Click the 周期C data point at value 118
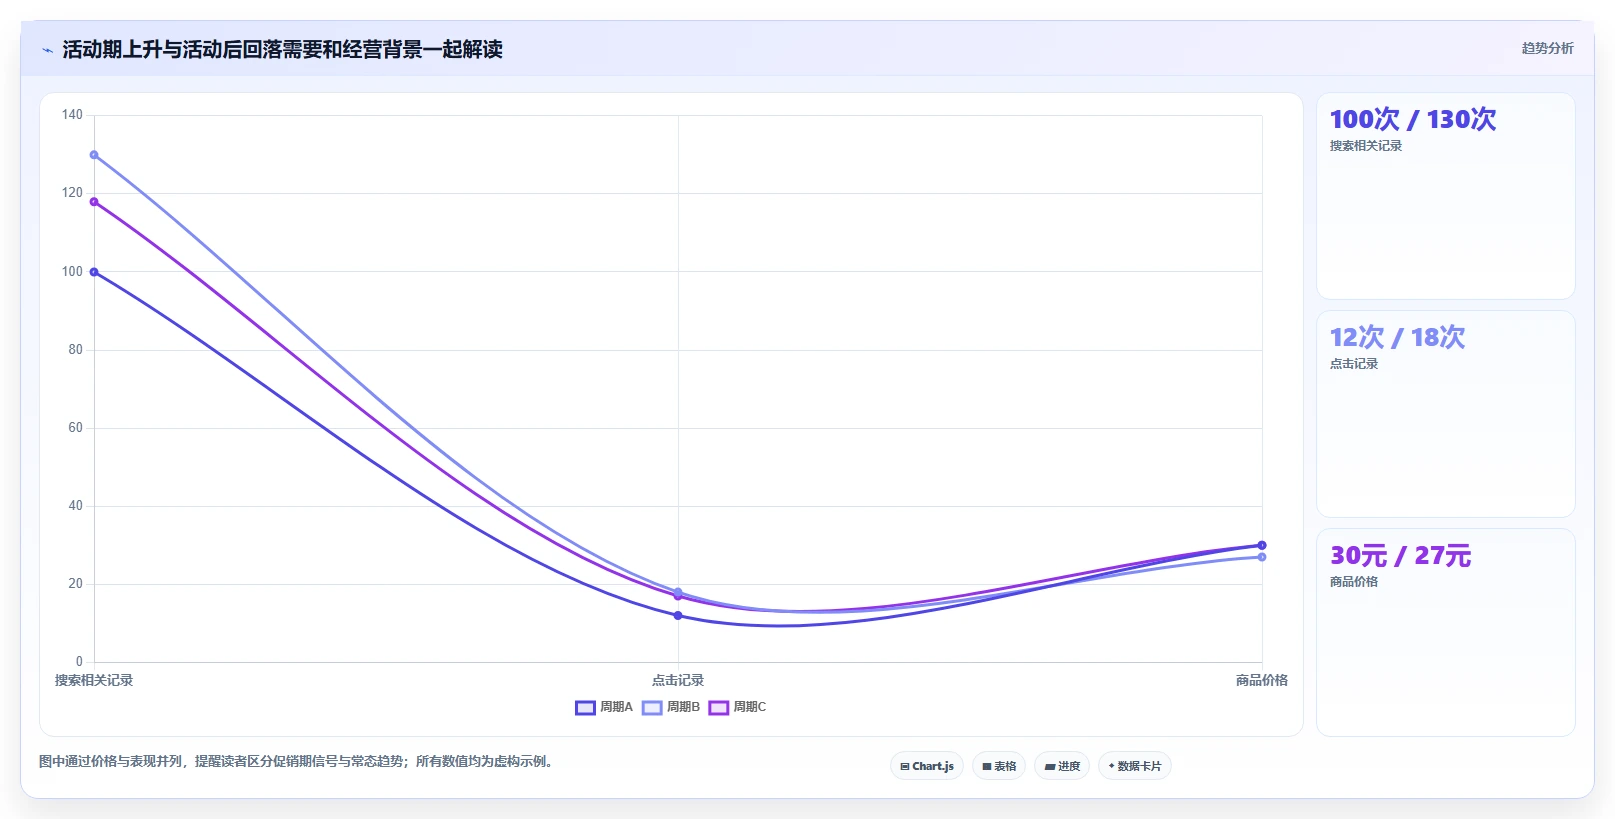 pyautogui.click(x=94, y=202)
